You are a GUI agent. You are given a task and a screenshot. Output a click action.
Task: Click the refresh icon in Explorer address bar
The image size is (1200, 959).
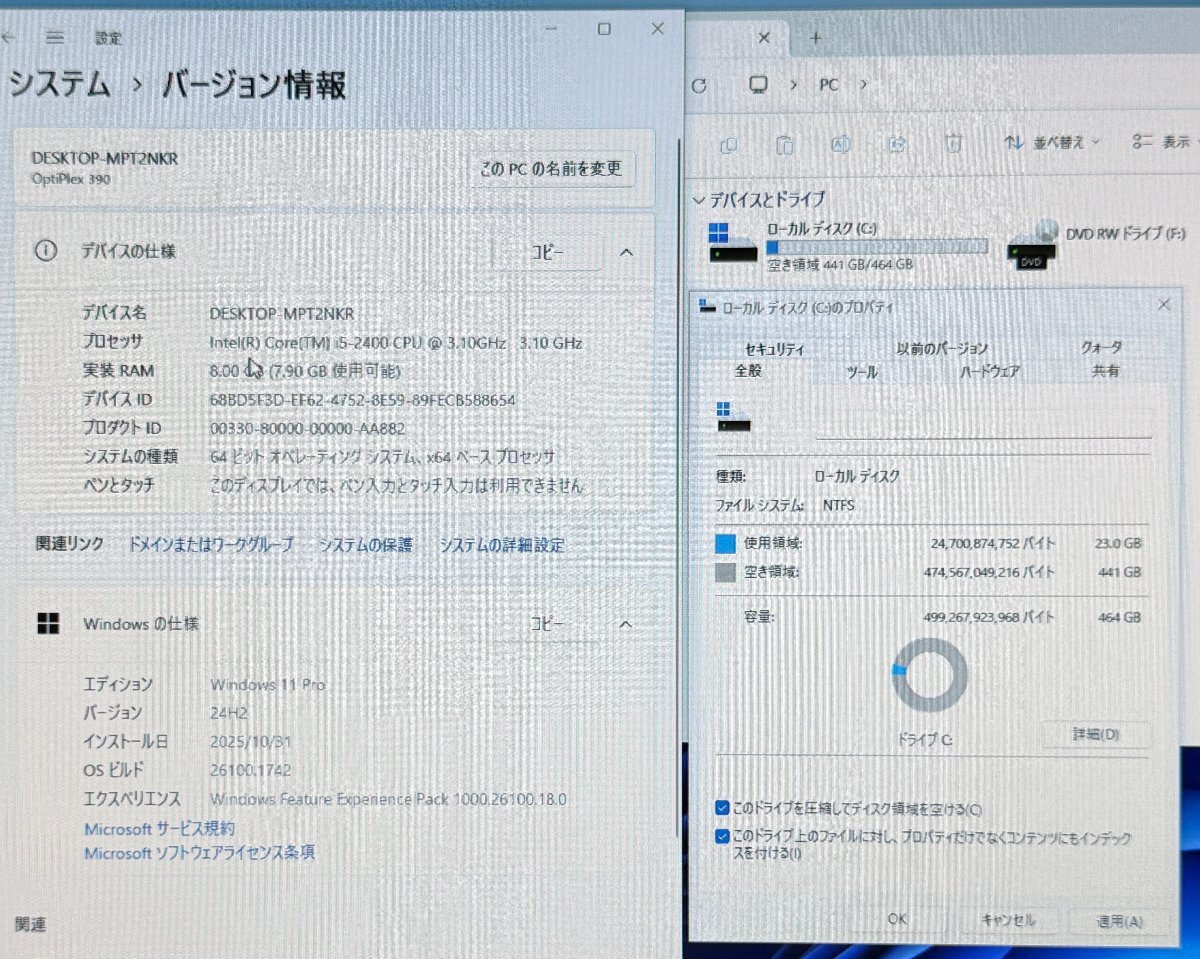point(698,86)
